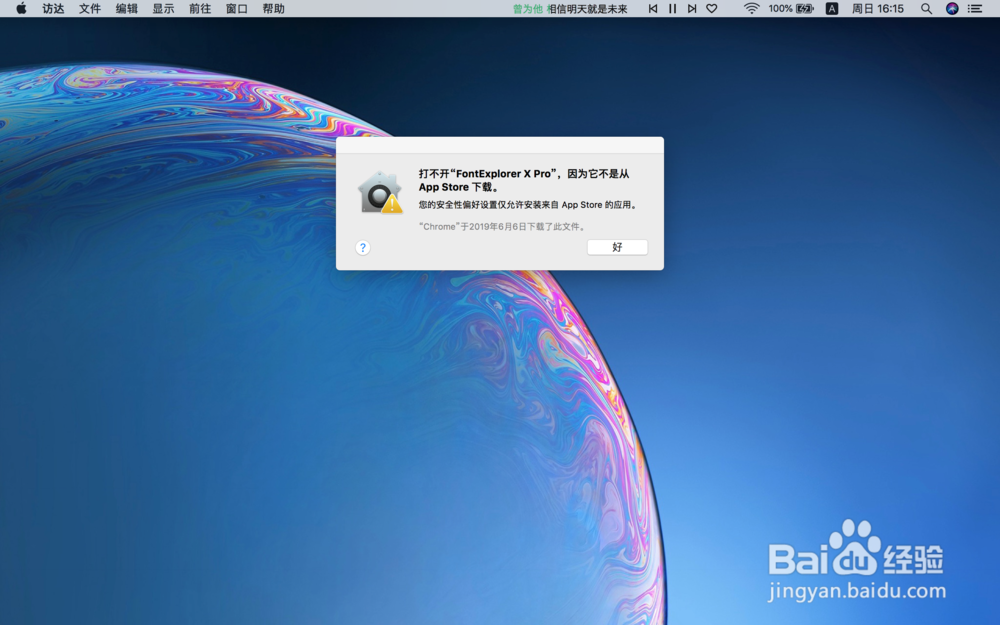Open the 文件 menu
This screenshot has height=625, width=1000.
[90, 8]
